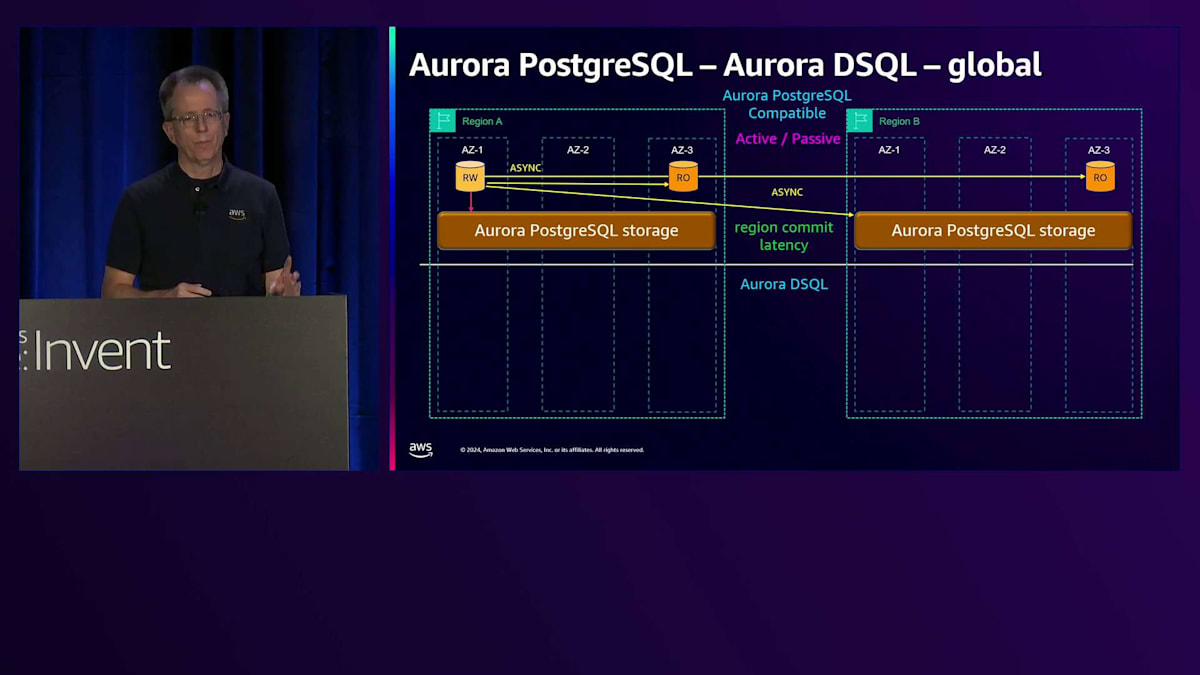Click the AZ-1 label in Region B
The image size is (1200, 675).
click(889, 150)
